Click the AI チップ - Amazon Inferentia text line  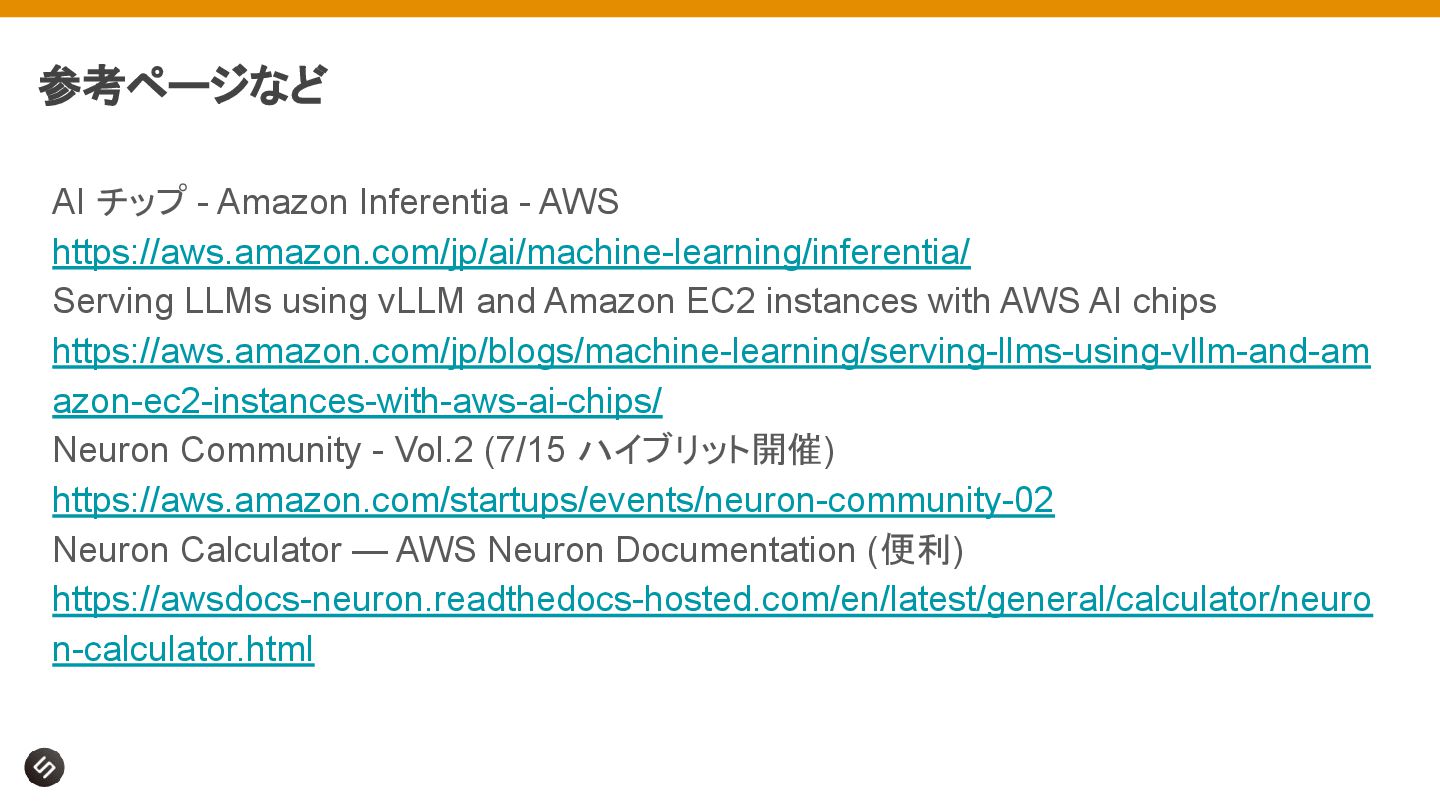coord(335,202)
